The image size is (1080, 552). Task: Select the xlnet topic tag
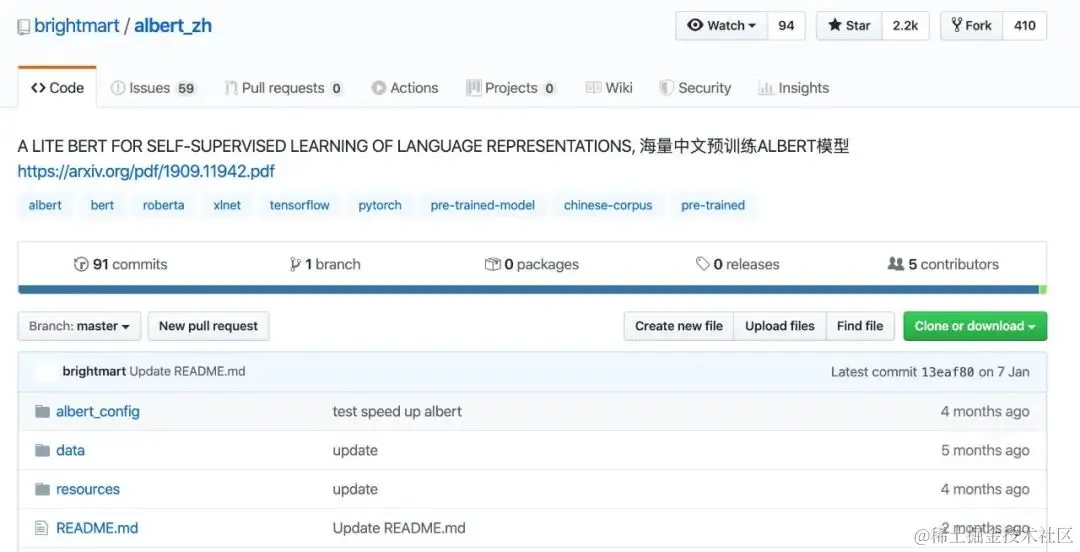coord(227,205)
